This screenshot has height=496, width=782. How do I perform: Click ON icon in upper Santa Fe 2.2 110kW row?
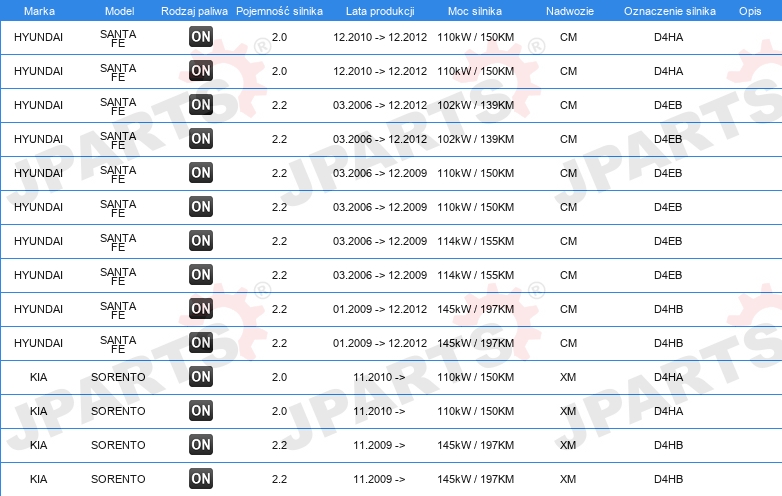pyautogui.click(x=201, y=172)
